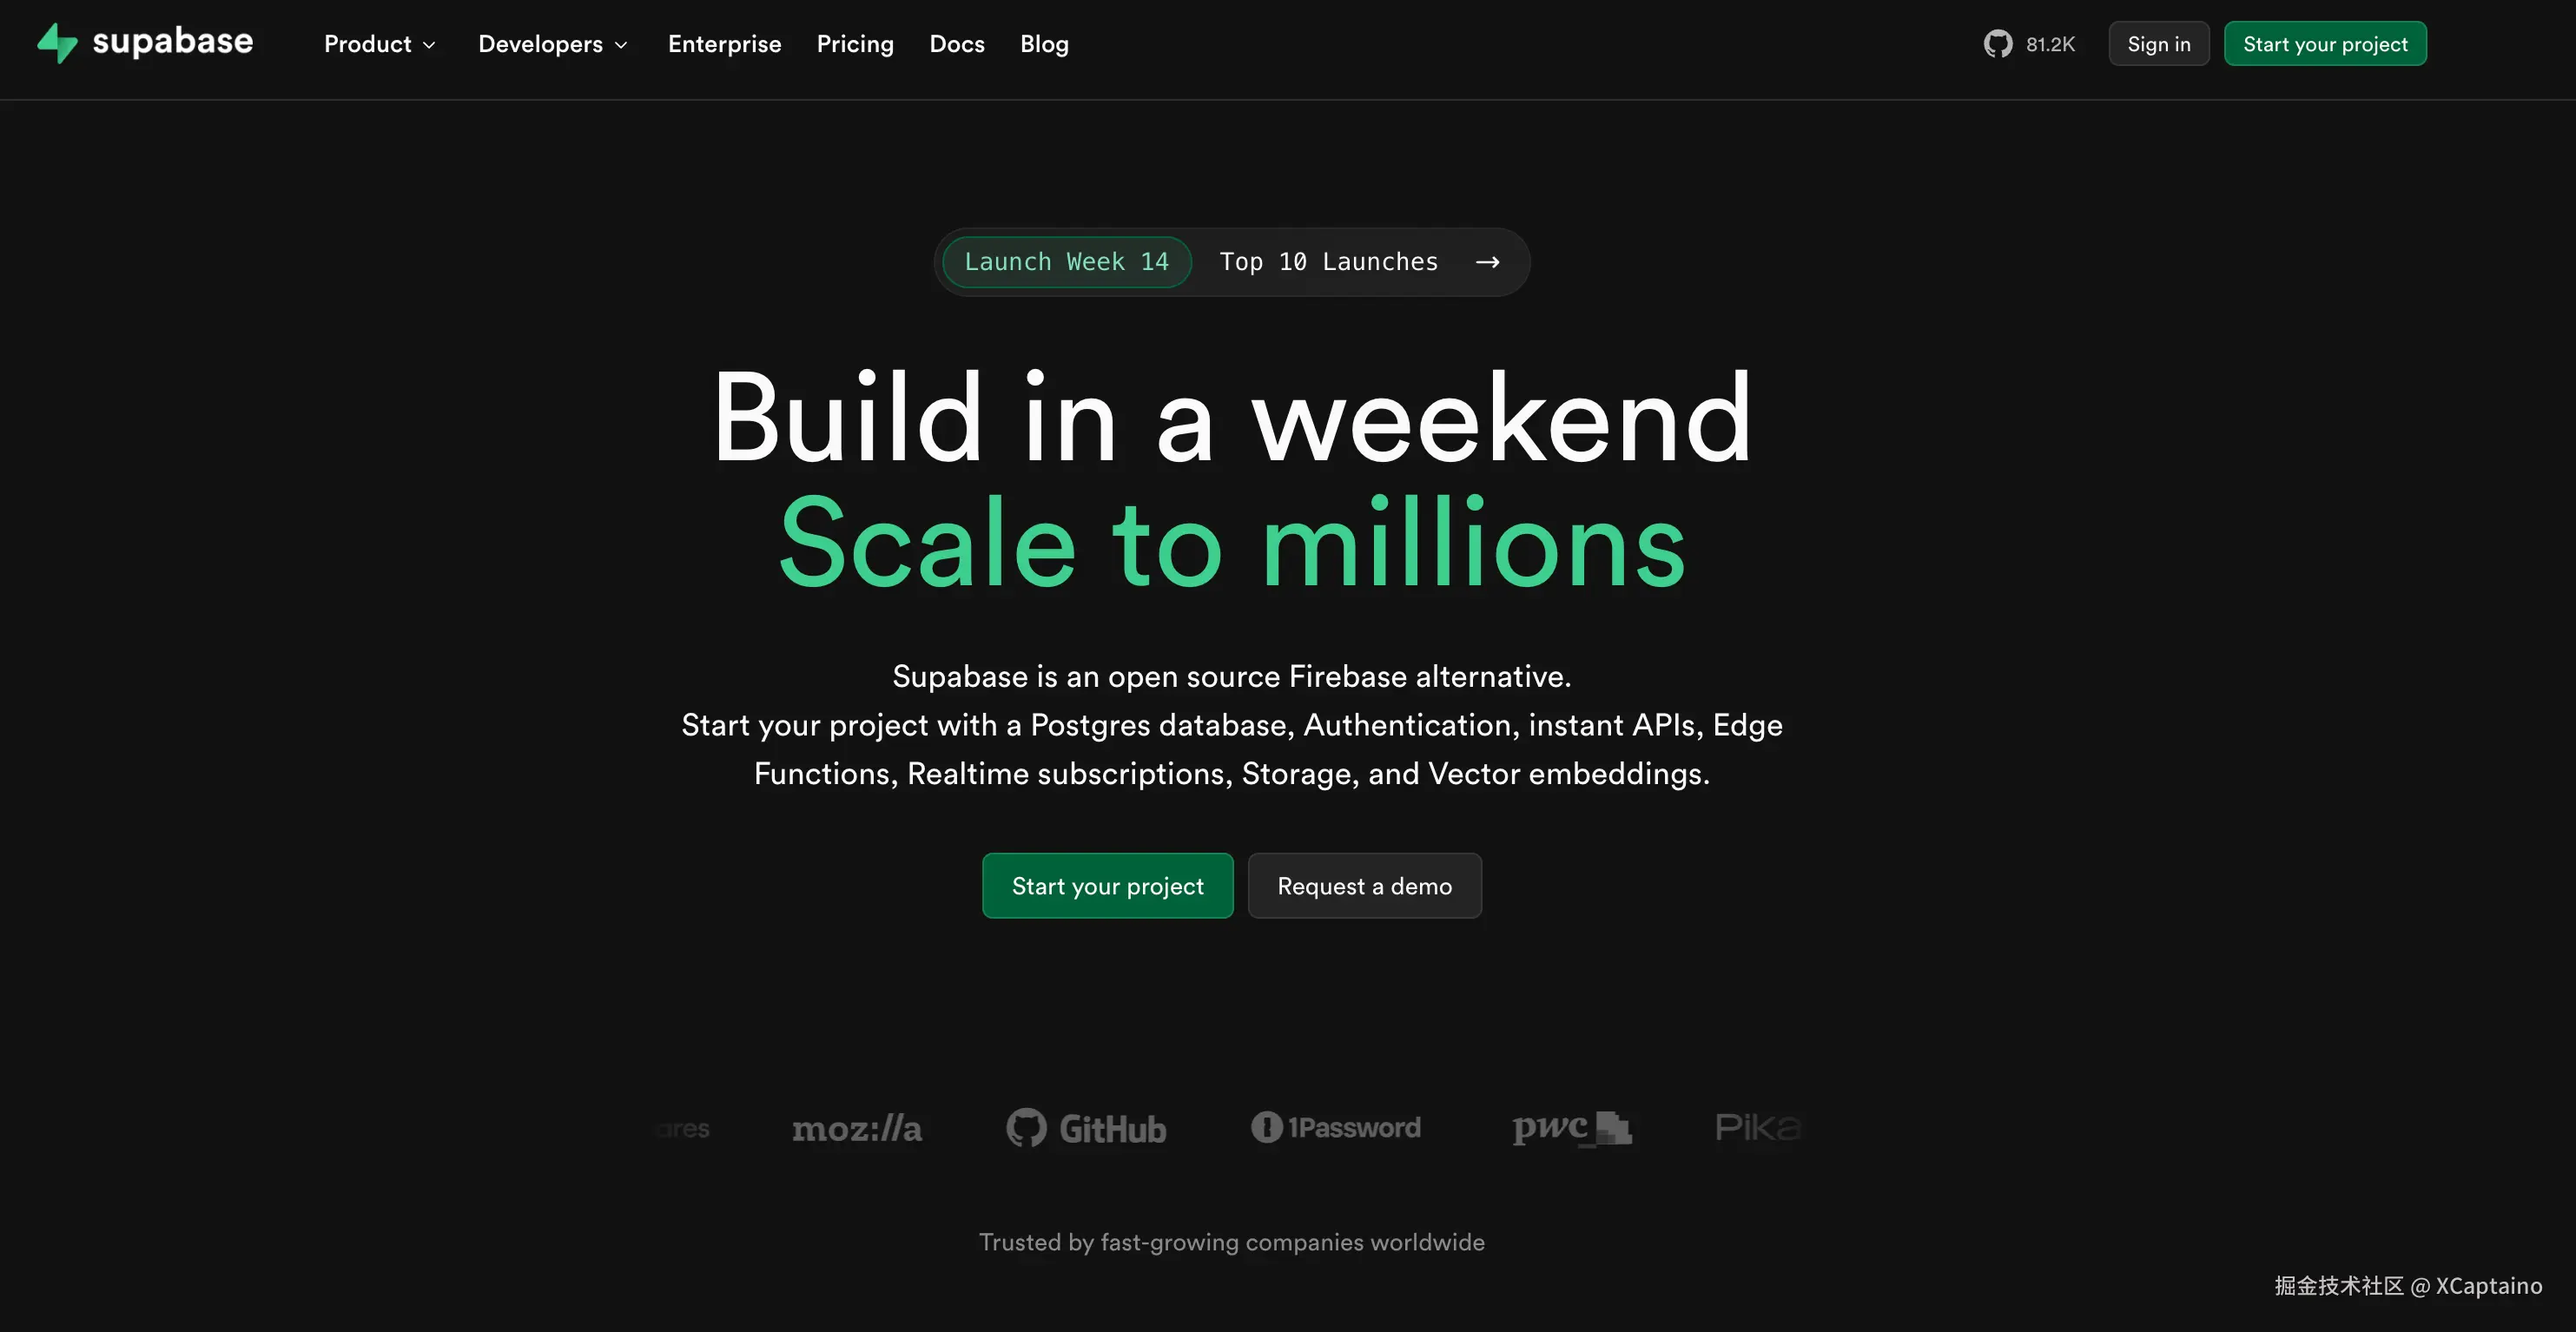This screenshot has width=2576, height=1332.
Task: Go to the Pricing page
Action: click(855, 44)
